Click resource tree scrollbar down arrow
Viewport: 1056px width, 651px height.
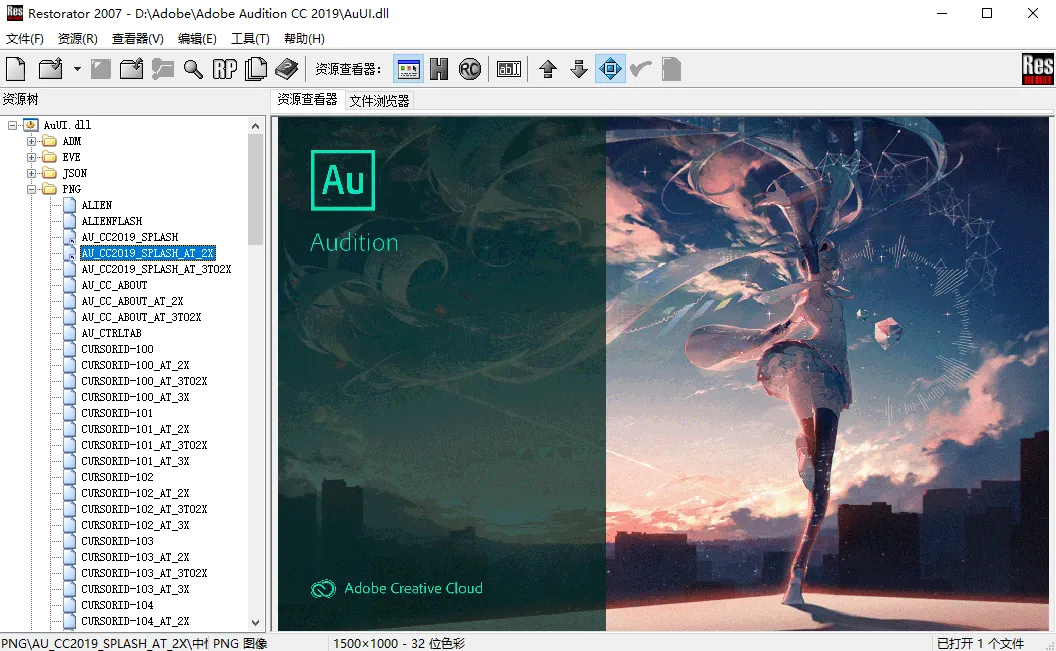coord(255,623)
